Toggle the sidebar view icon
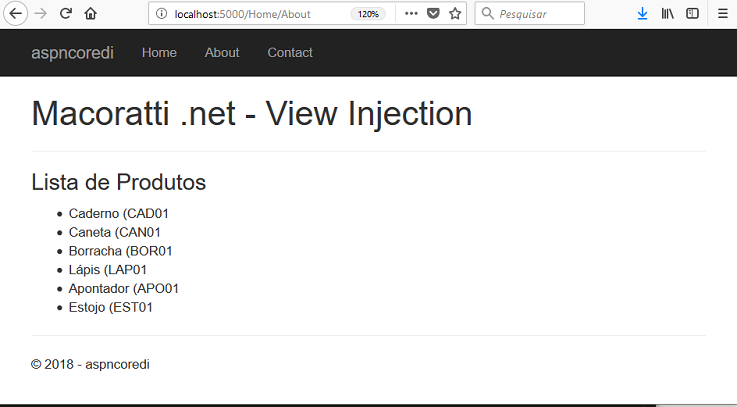 pyautogui.click(x=692, y=14)
